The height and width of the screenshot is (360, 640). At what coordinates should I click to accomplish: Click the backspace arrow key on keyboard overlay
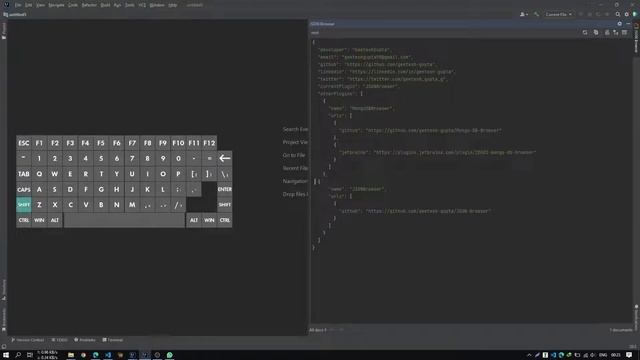click(x=224, y=158)
